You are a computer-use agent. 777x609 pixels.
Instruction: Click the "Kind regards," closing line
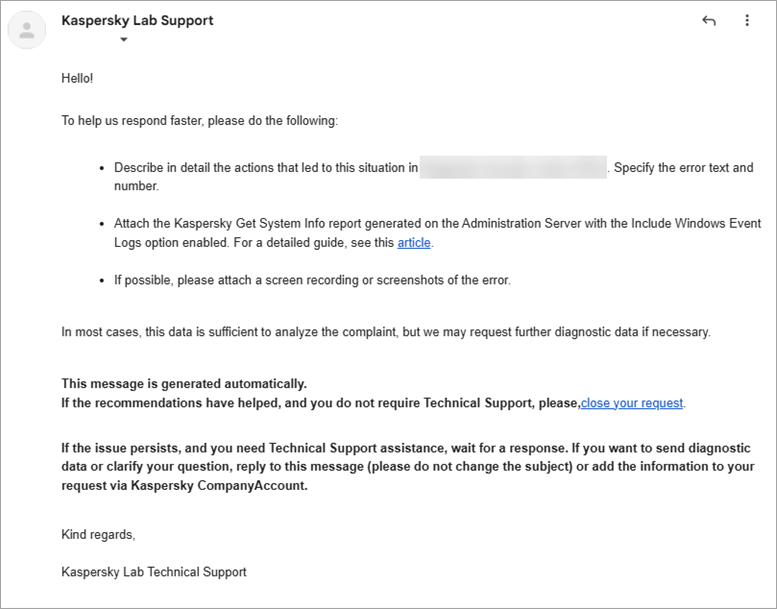(98, 534)
